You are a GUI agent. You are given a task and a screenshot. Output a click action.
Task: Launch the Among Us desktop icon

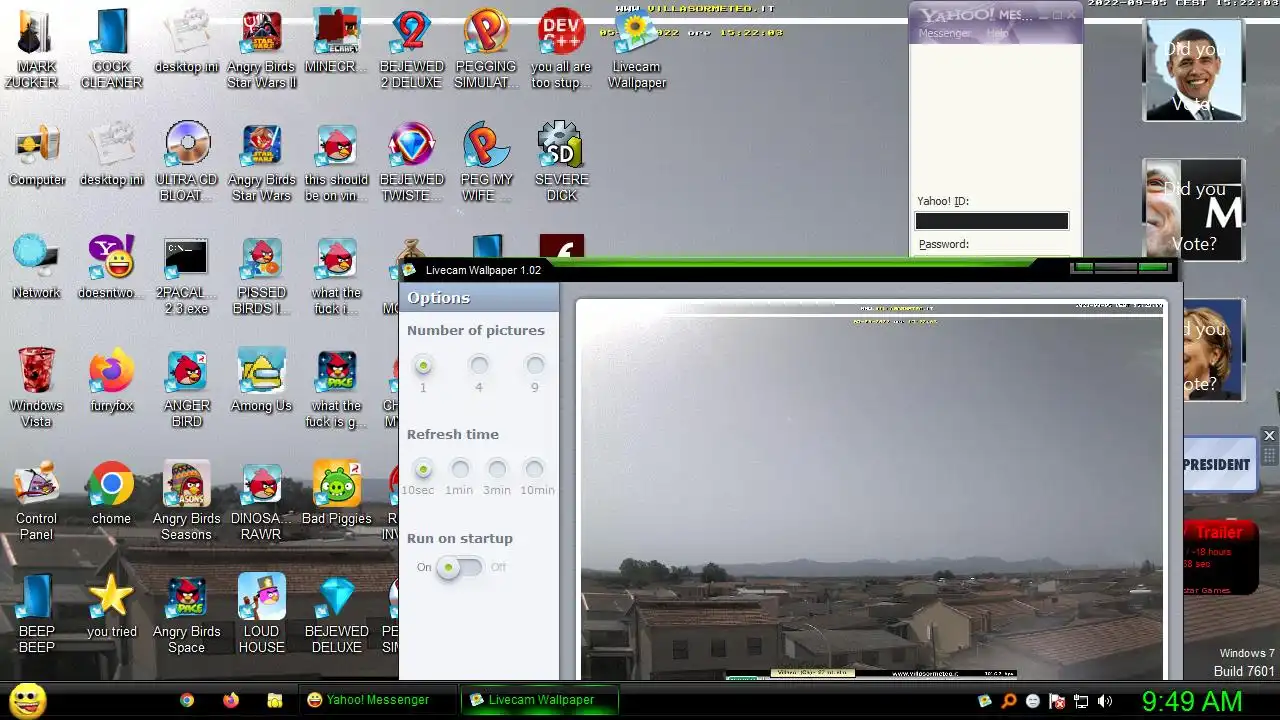pos(261,379)
